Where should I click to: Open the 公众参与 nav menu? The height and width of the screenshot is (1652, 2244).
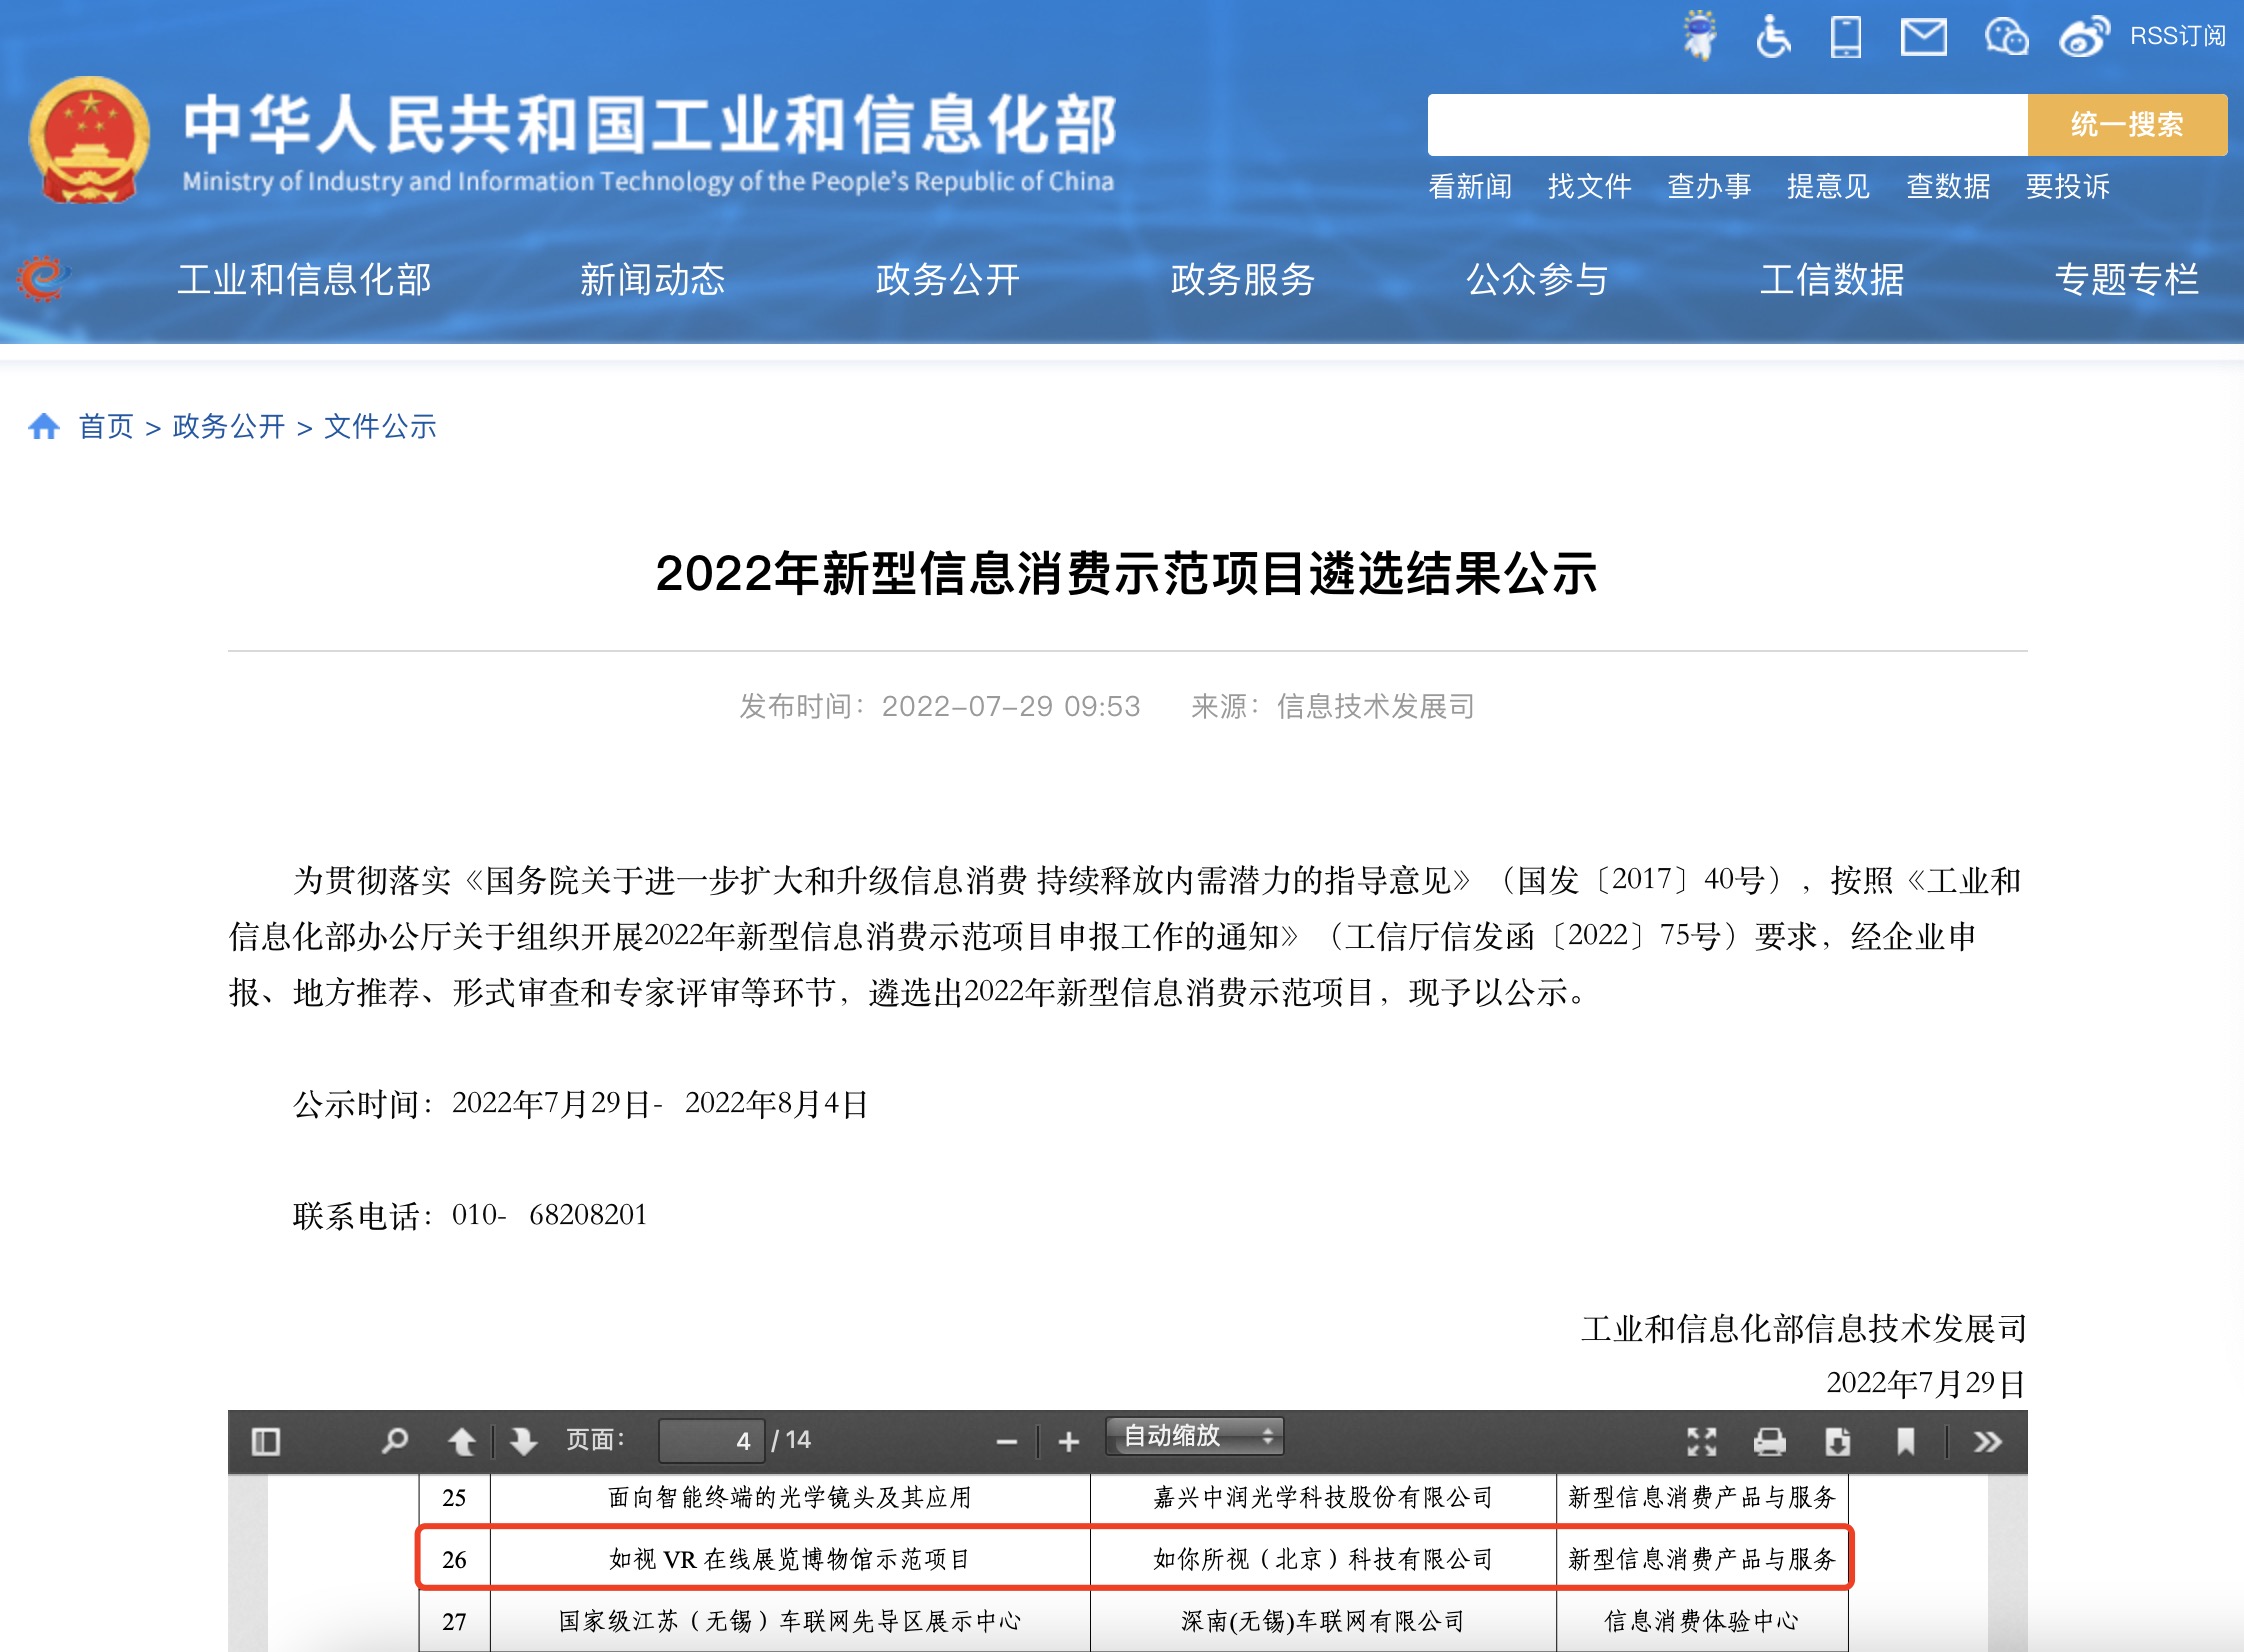pyautogui.click(x=1537, y=279)
